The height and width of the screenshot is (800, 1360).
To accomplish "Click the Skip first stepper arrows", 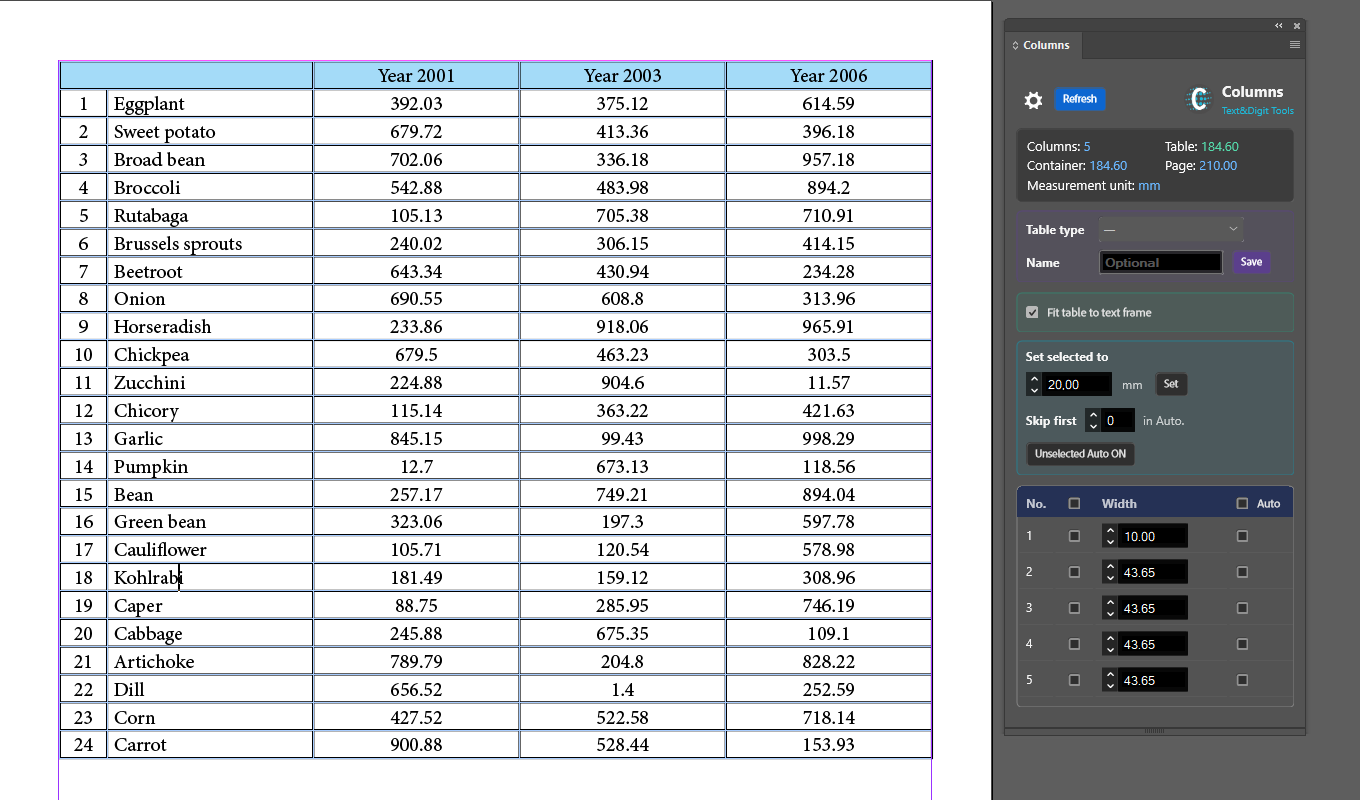I will point(1093,421).
